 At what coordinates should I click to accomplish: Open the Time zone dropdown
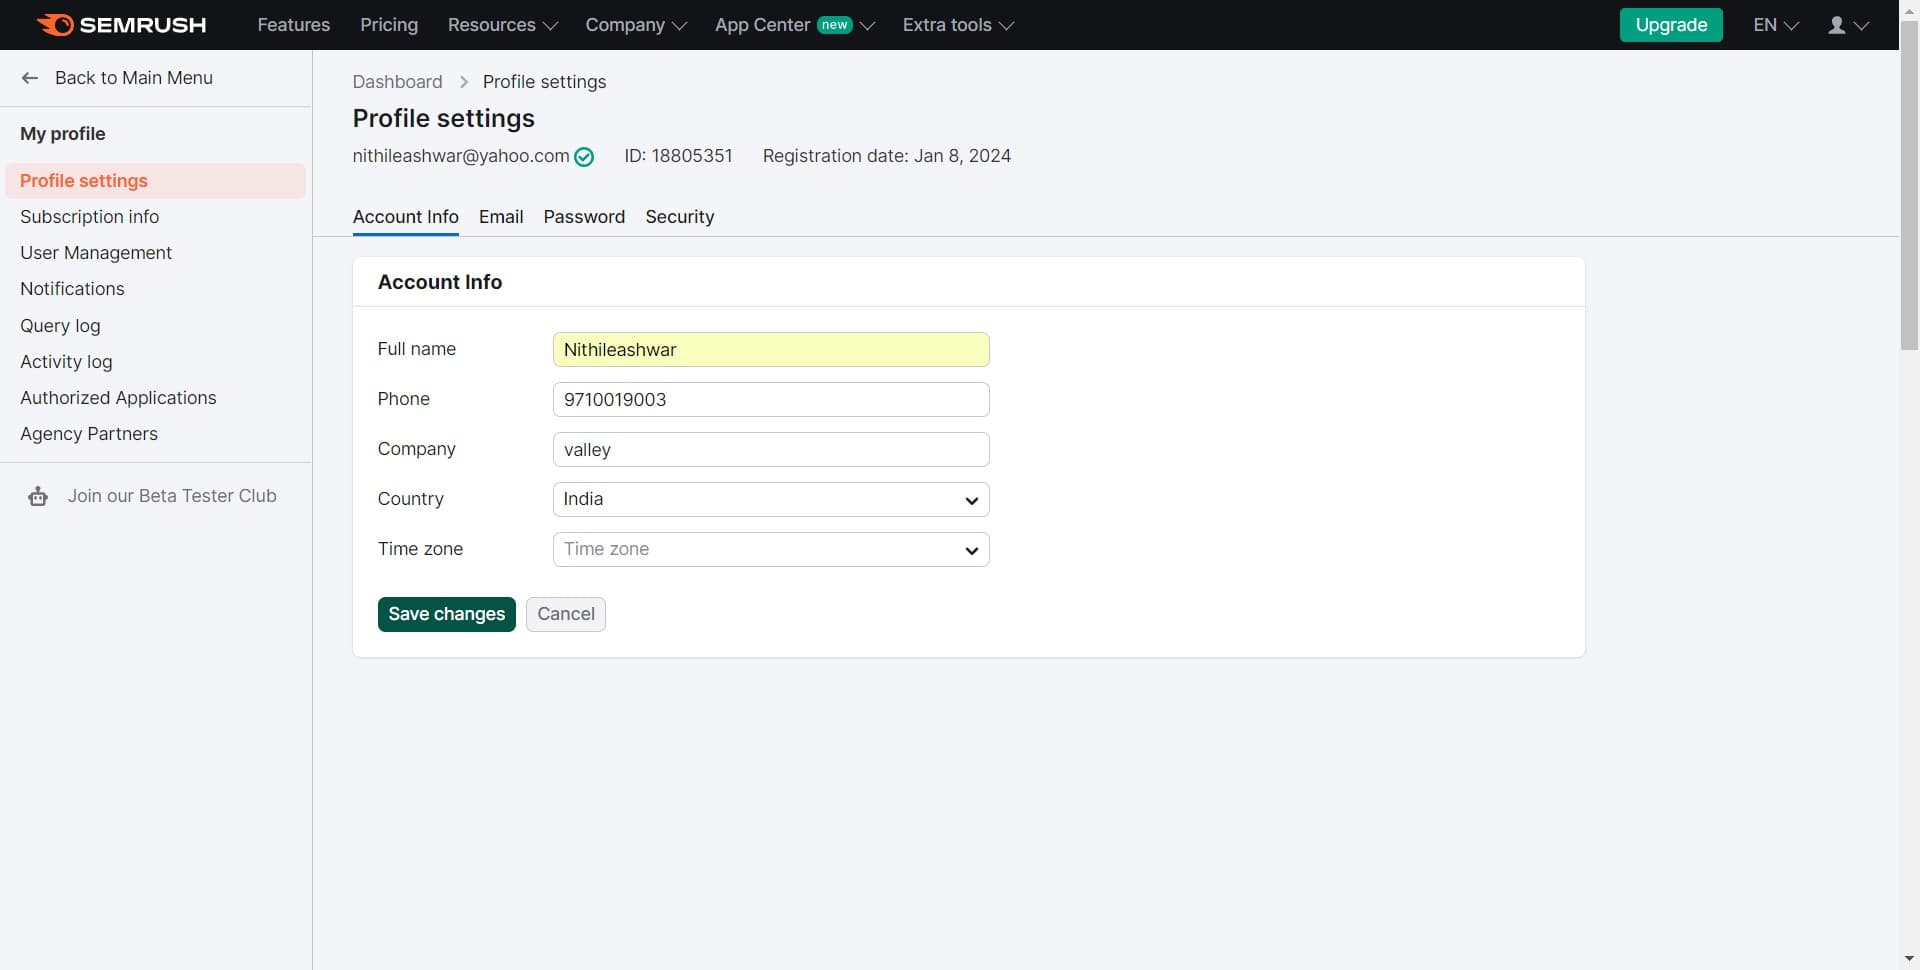tap(770, 550)
